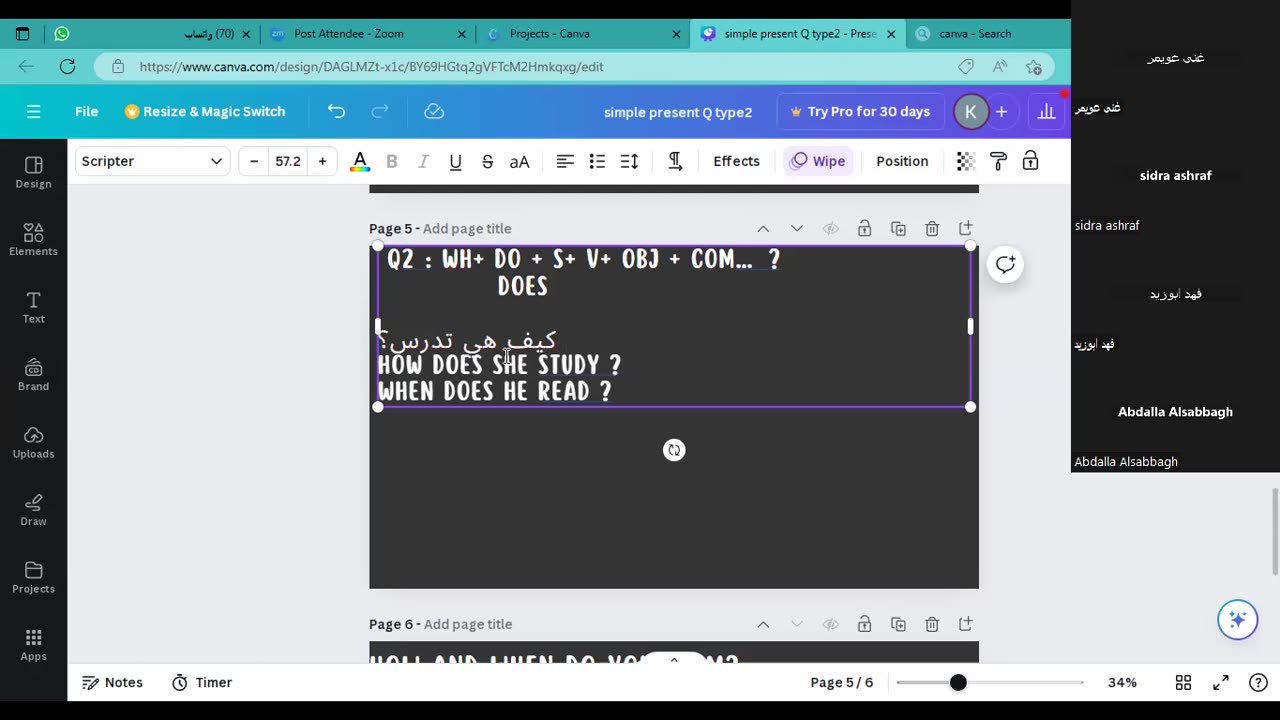This screenshot has width=1280, height=720.
Task: Open the help question mark
Action: (1258, 682)
